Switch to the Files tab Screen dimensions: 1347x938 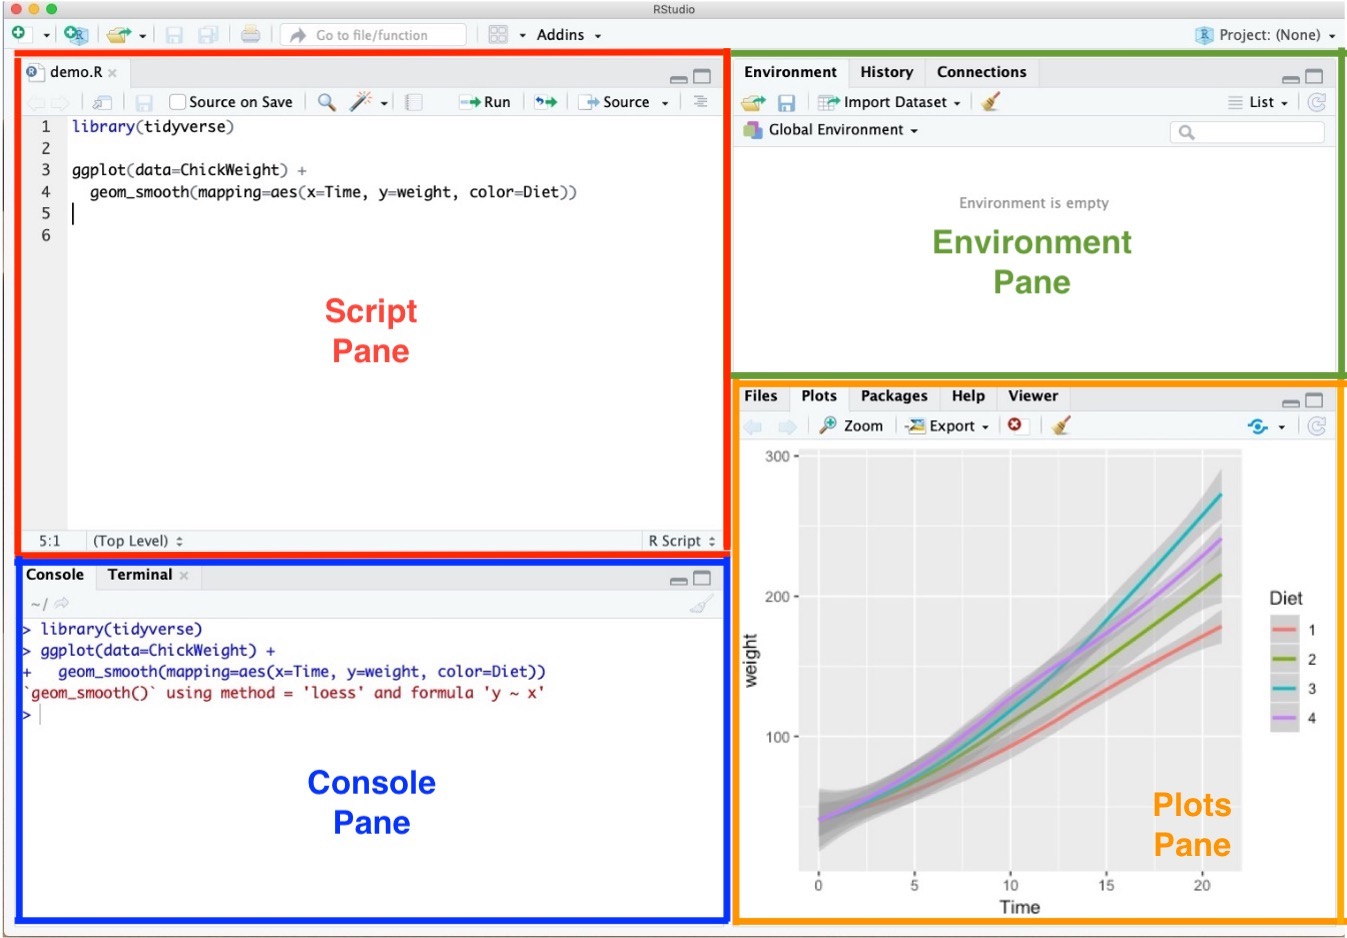761,396
